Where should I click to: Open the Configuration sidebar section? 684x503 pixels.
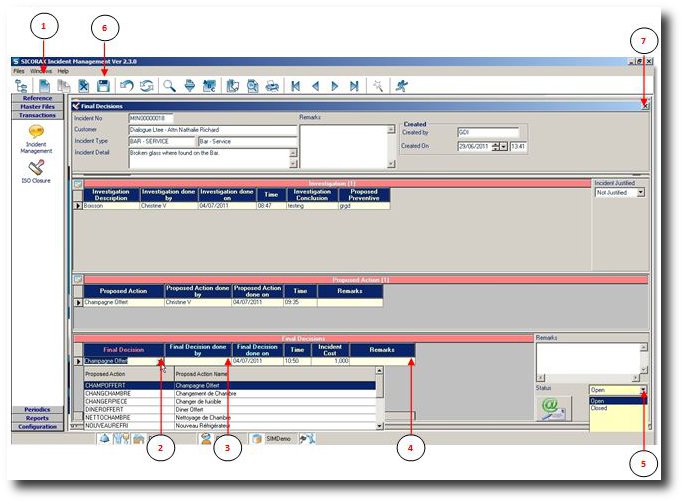38,426
